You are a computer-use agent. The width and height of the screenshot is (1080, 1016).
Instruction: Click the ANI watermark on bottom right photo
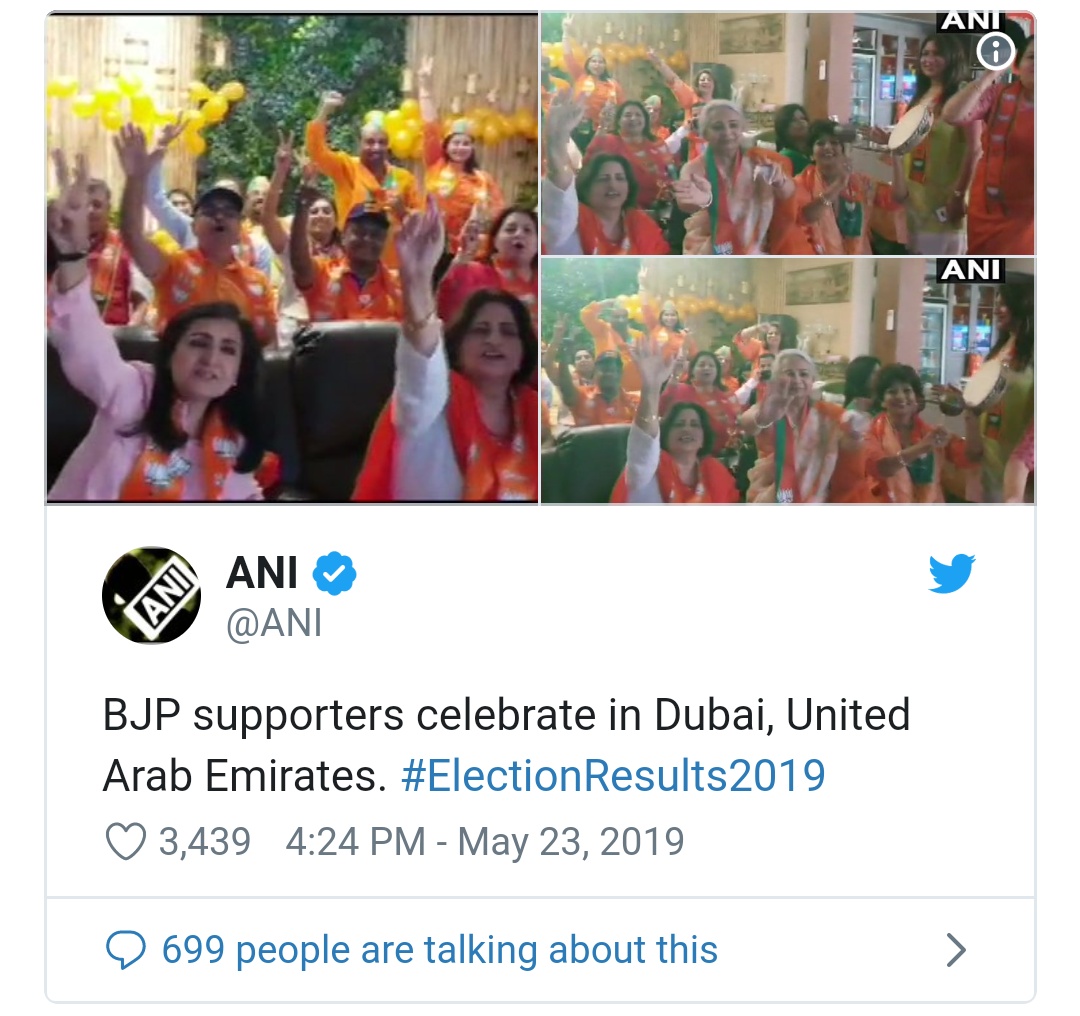click(971, 270)
